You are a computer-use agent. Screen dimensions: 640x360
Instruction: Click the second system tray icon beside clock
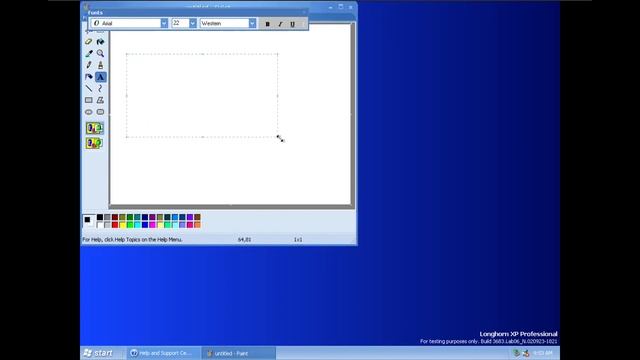point(526,353)
